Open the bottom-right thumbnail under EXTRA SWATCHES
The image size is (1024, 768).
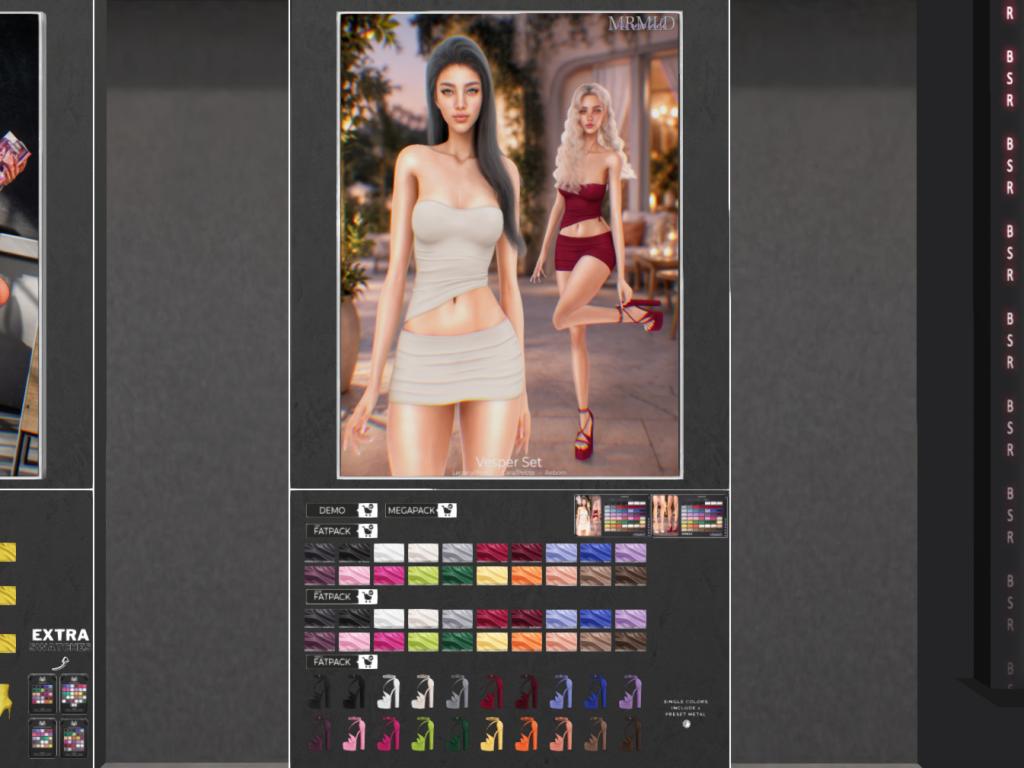74,739
